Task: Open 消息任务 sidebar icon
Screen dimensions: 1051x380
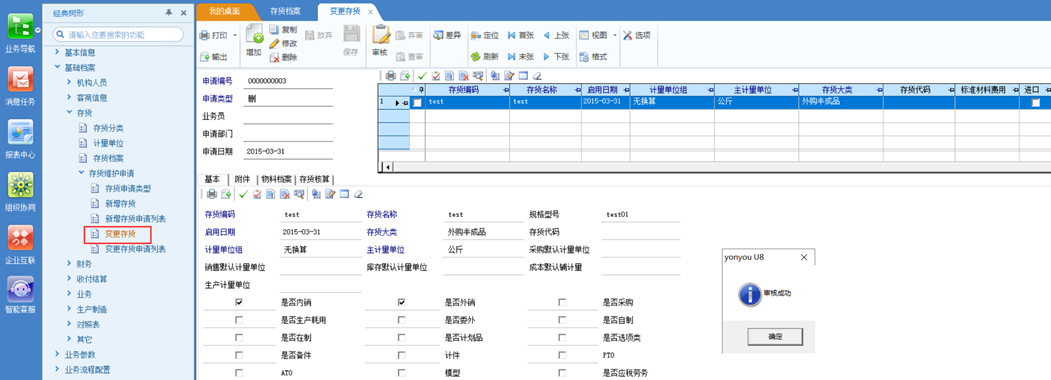Action: point(20,86)
